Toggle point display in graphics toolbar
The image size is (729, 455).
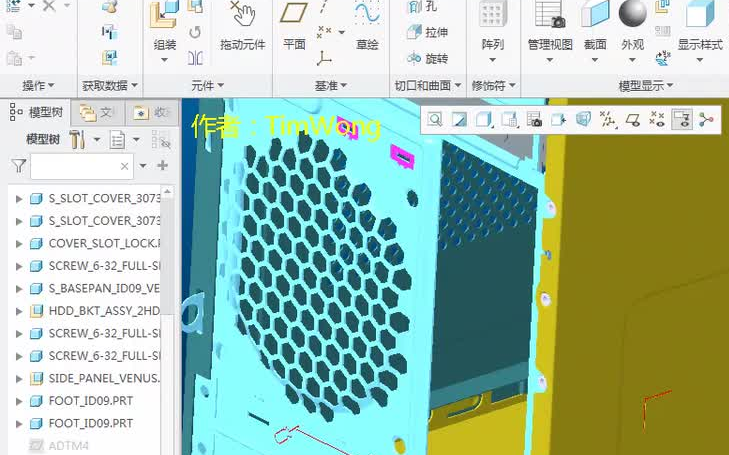tap(657, 120)
